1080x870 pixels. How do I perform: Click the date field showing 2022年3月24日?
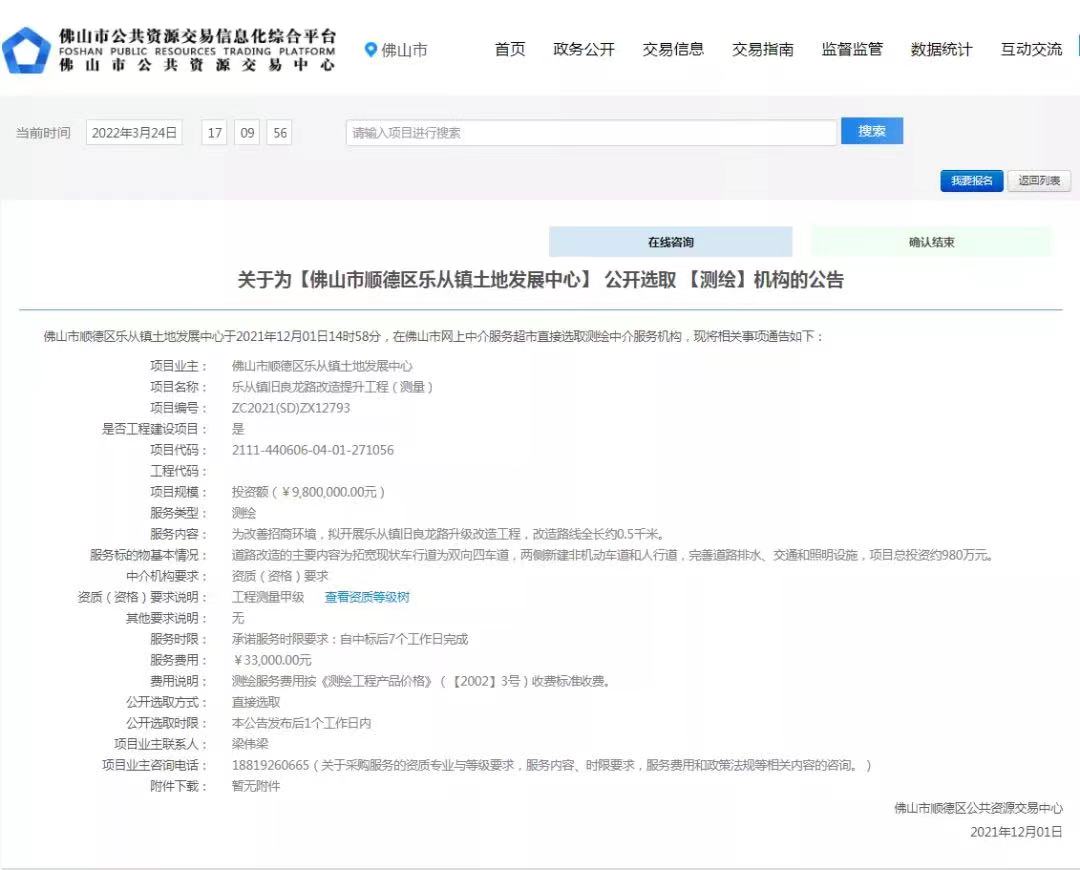134,132
